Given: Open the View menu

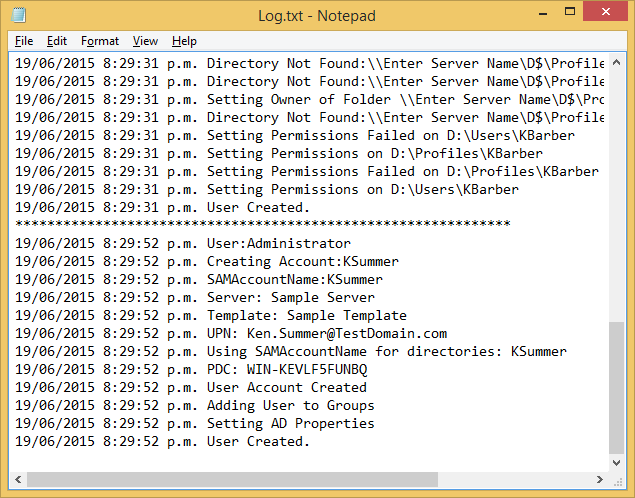Looking at the screenshot, I should [146, 41].
